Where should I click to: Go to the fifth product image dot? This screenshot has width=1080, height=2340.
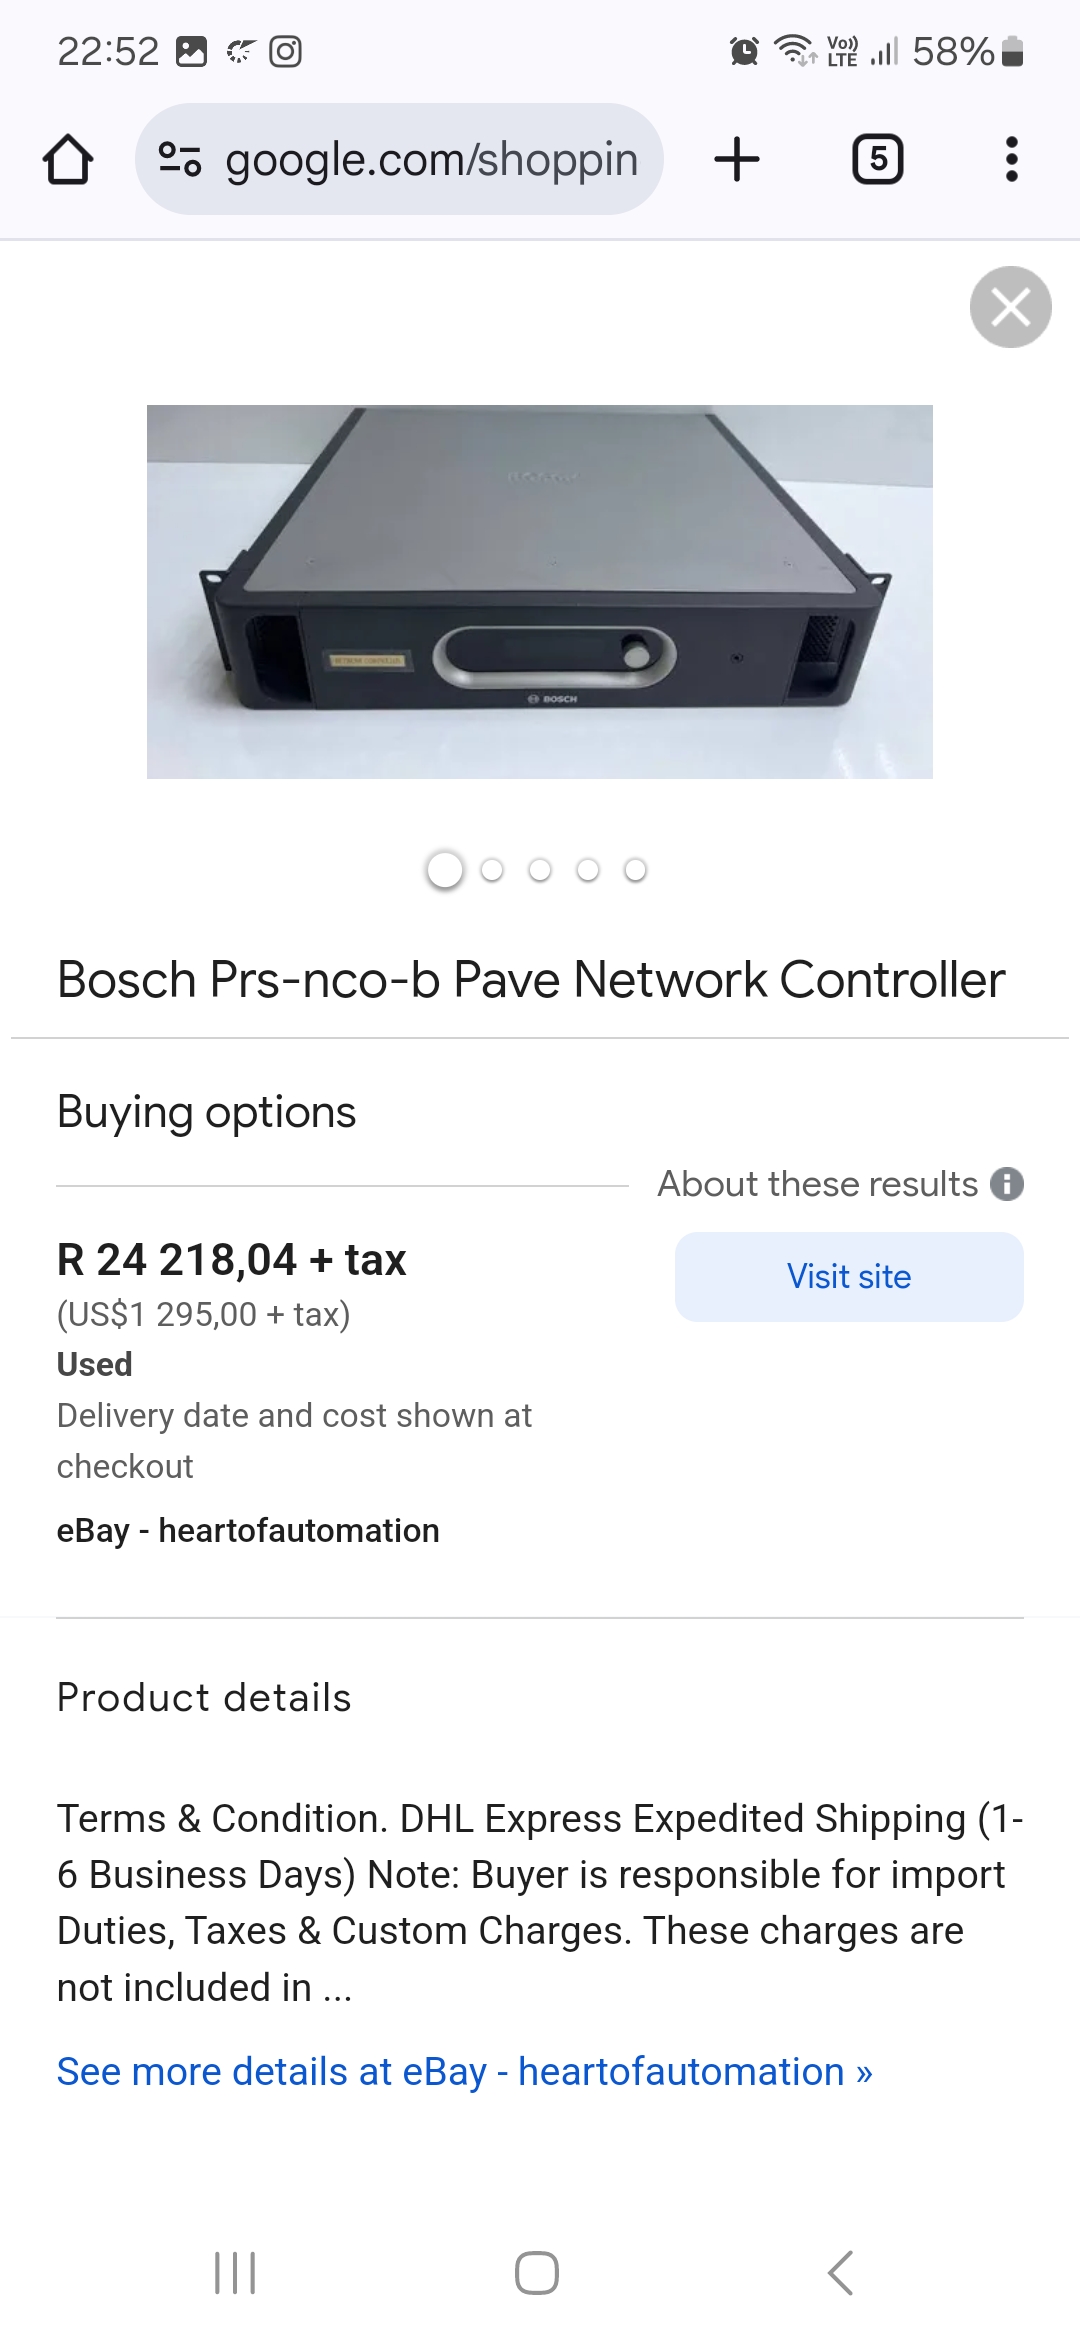(635, 870)
